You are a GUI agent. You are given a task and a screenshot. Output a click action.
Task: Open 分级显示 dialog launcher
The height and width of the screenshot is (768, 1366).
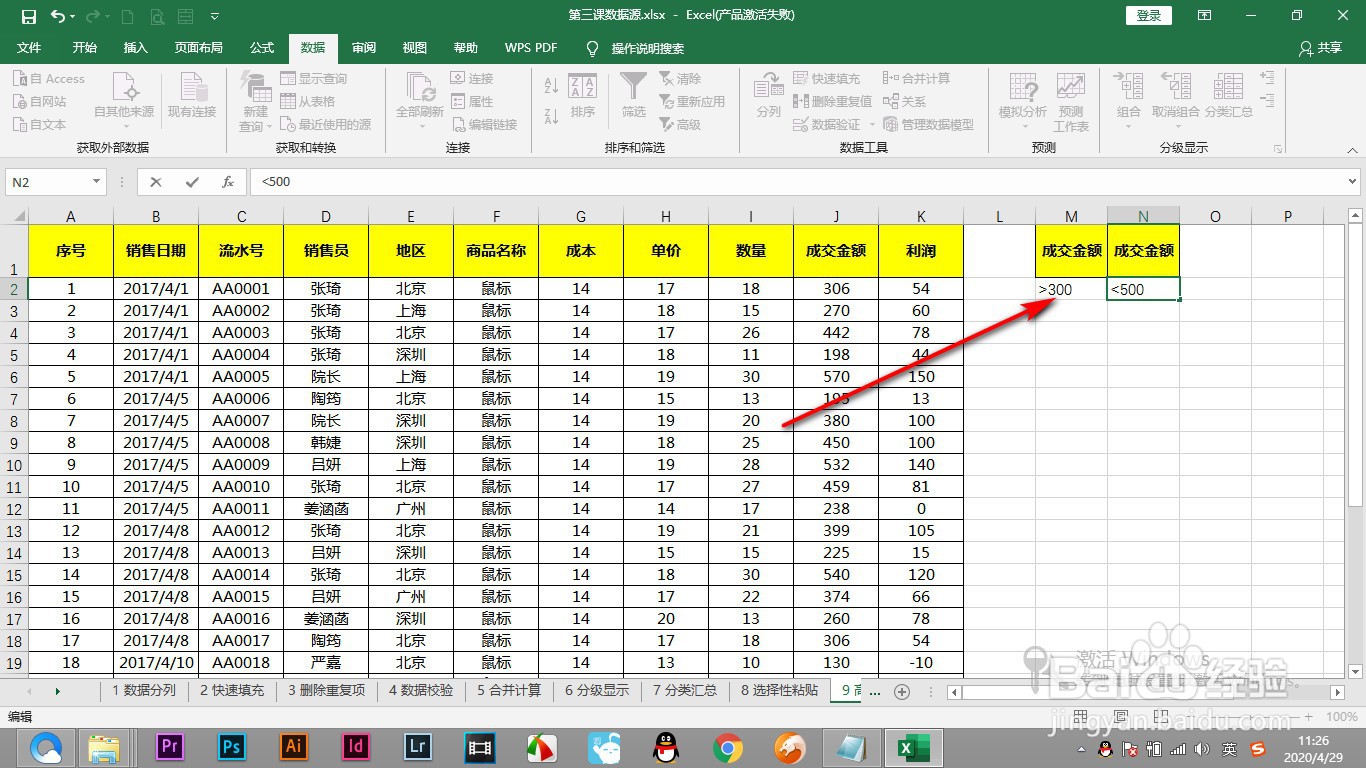[1280, 148]
